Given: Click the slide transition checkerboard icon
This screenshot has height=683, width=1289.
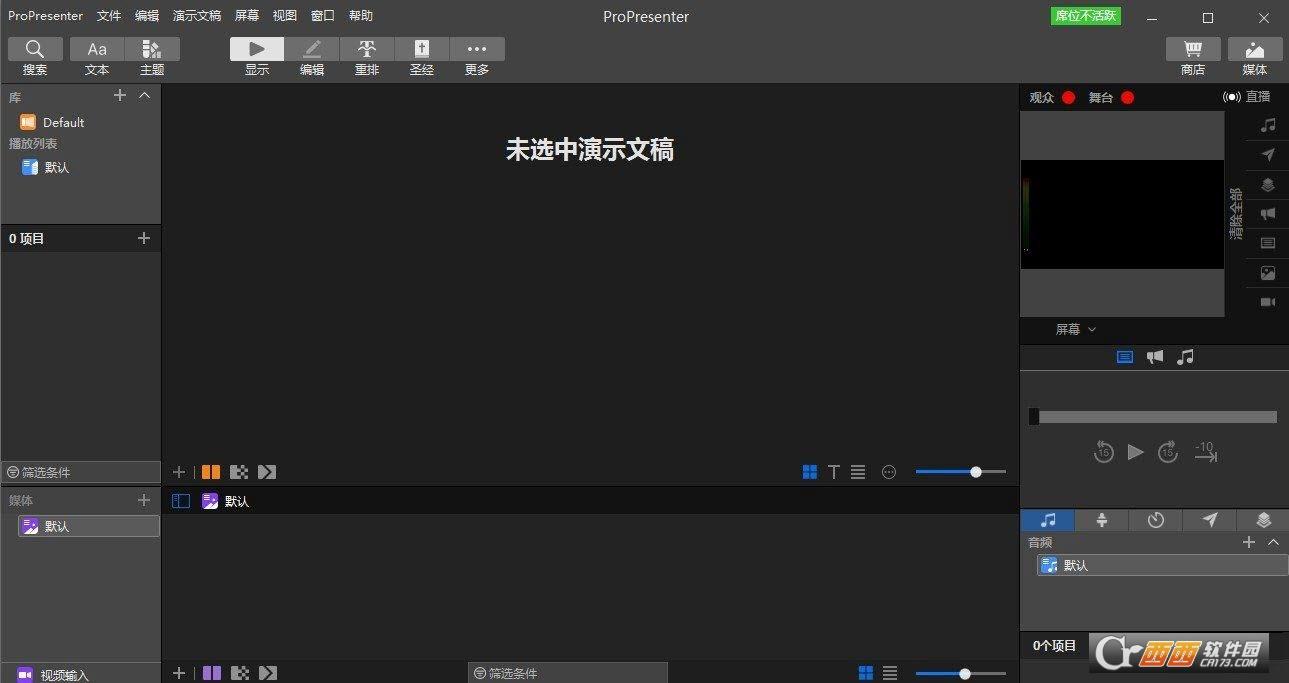Looking at the screenshot, I should pyautogui.click(x=239, y=472).
